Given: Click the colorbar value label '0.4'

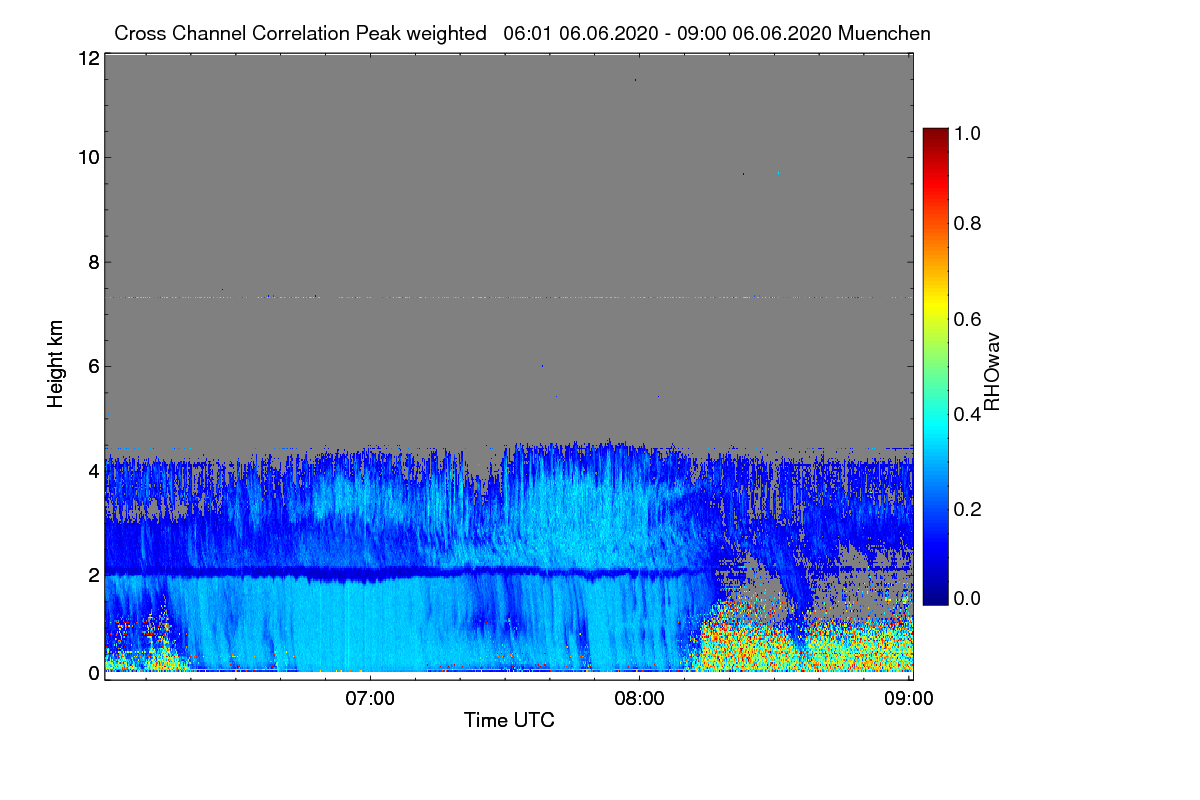Looking at the screenshot, I should 967,414.
